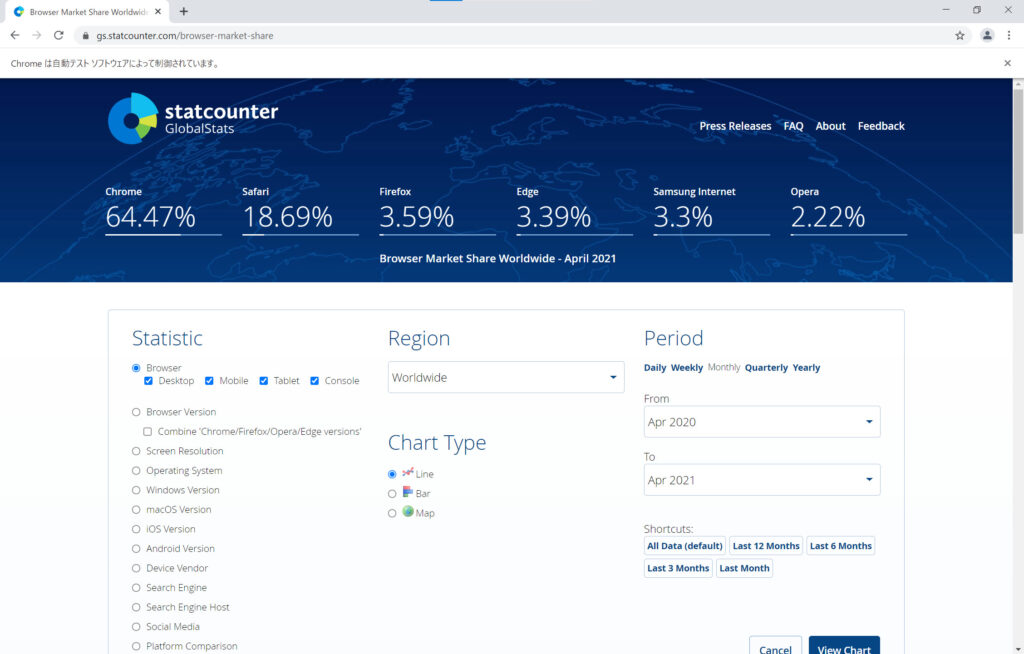
Task: Switch period to Monthly
Action: (724, 367)
